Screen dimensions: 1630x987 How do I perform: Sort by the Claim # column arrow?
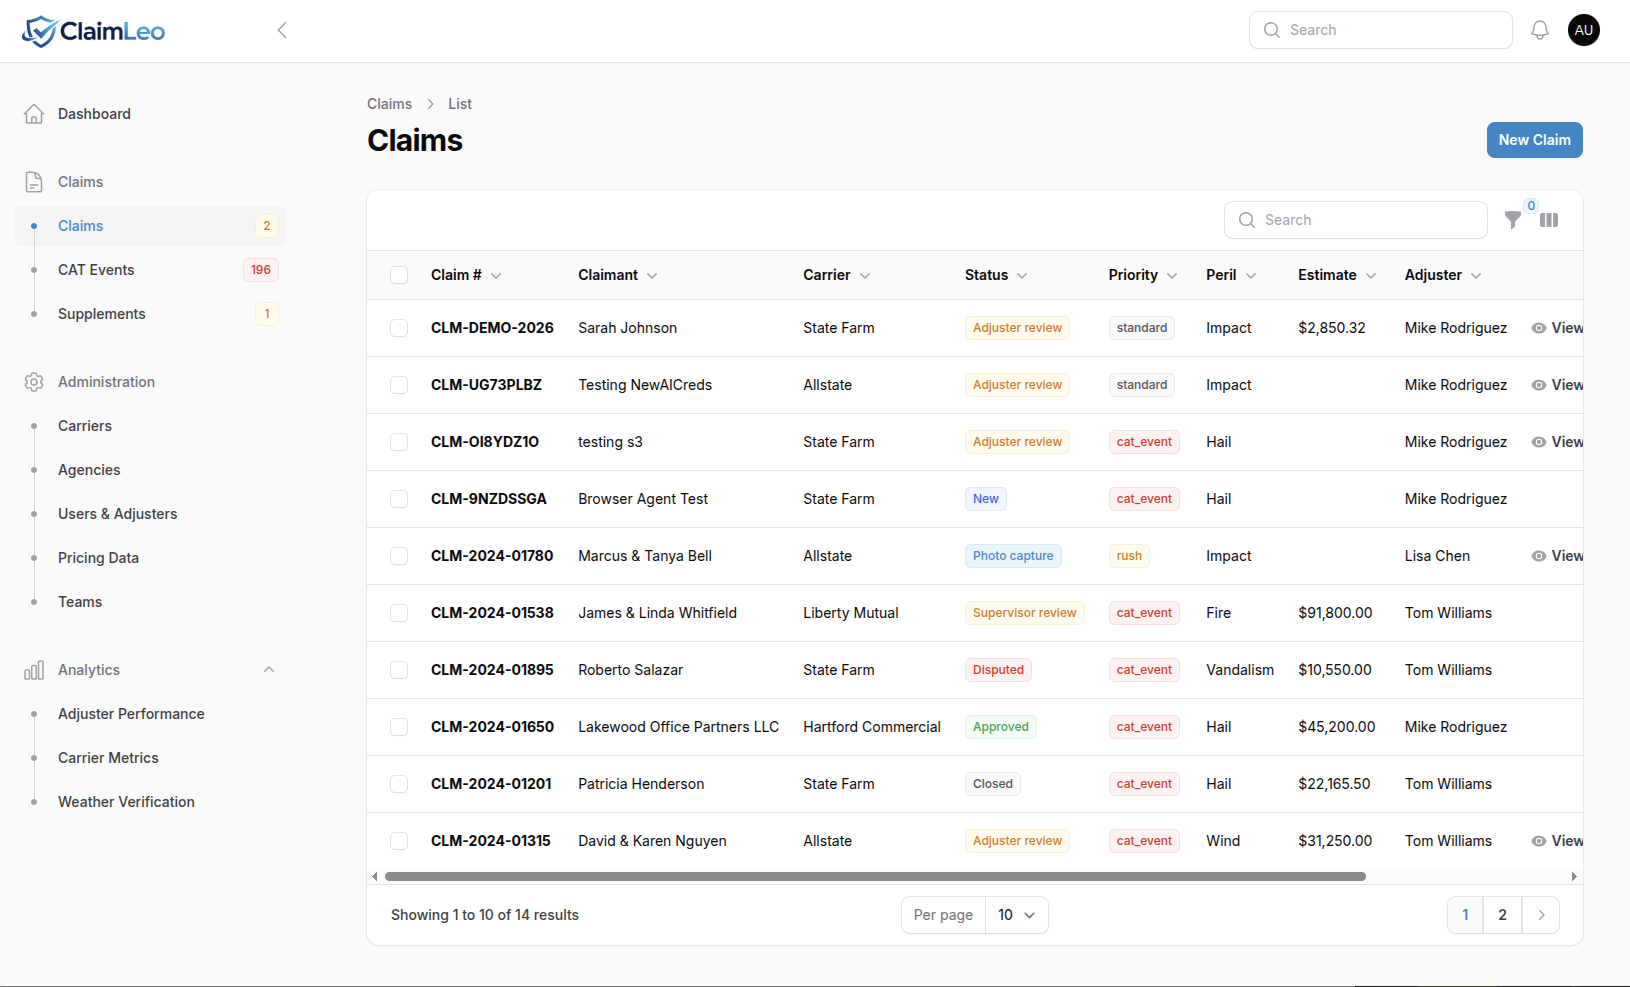(x=497, y=275)
